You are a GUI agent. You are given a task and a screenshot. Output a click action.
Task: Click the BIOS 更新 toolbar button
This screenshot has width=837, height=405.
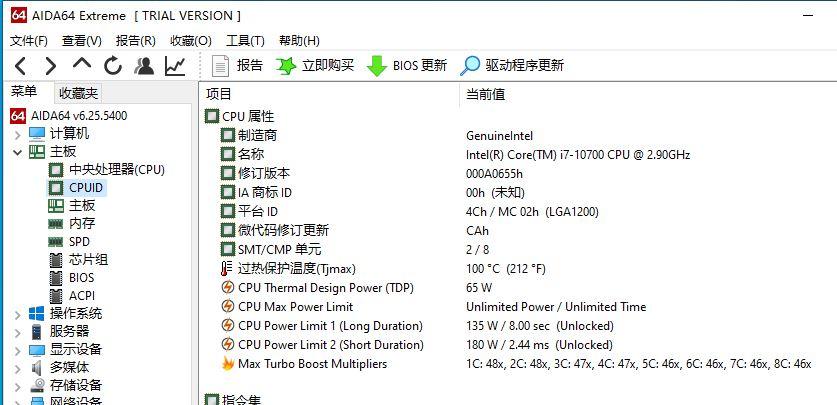click(x=407, y=66)
